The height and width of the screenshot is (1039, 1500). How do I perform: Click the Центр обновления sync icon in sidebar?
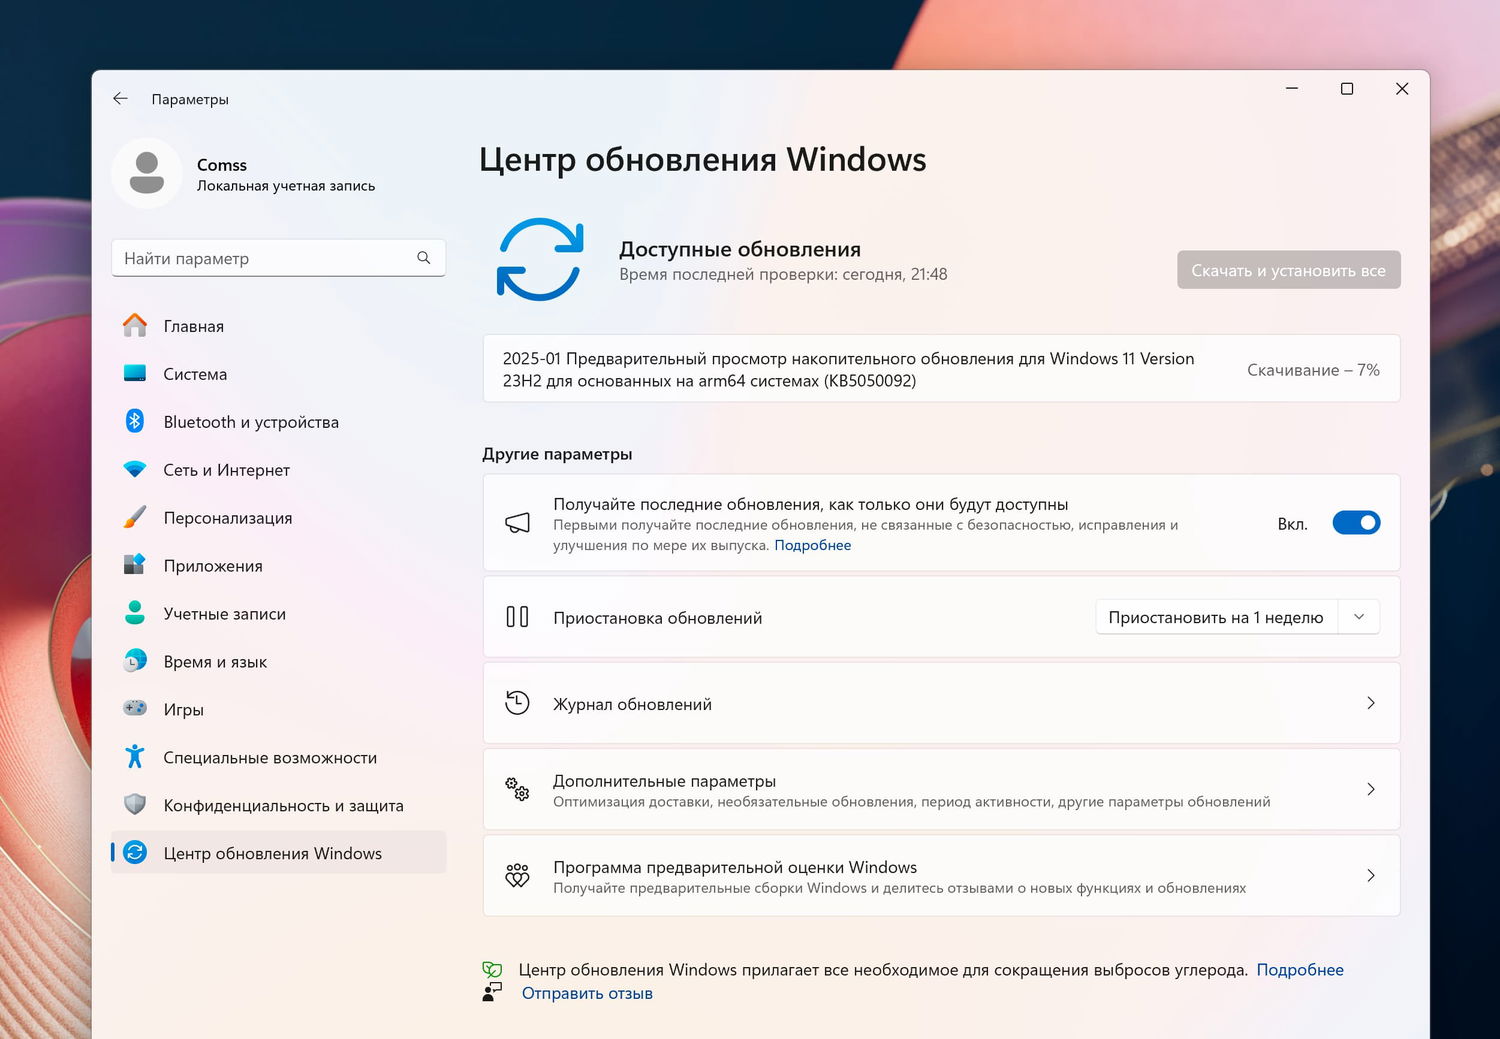coord(135,852)
